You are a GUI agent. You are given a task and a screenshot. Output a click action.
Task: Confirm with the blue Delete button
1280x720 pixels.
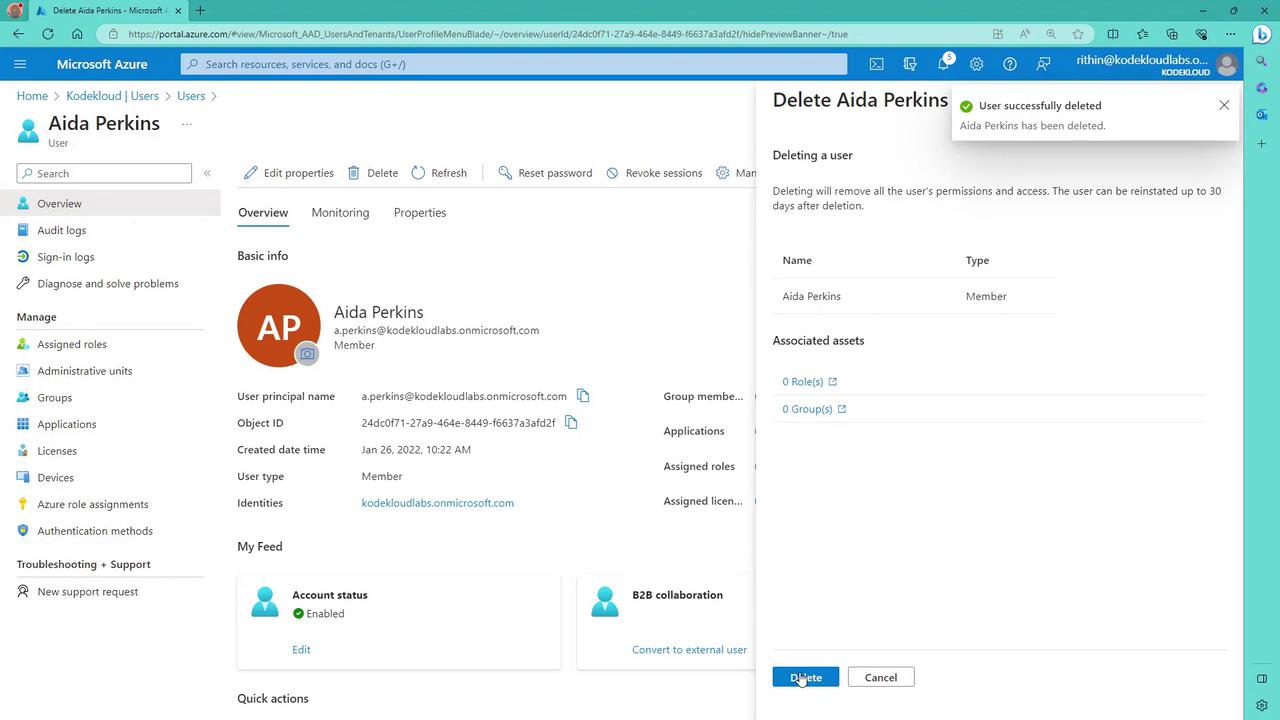click(805, 677)
